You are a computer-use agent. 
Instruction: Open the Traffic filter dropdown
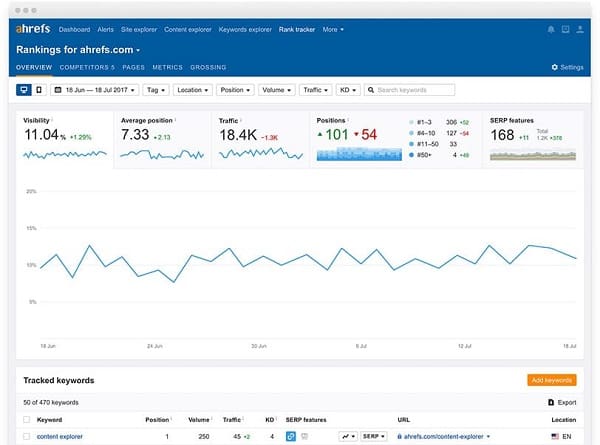(315, 90)
